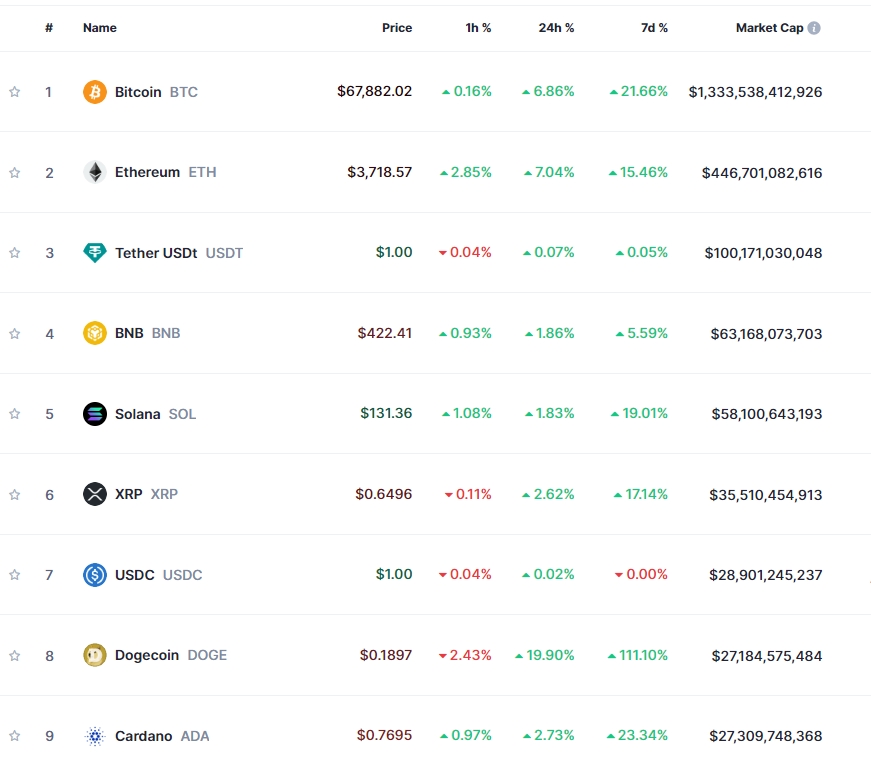The image size is (871, 765).
Task: Open the Dogecoin DOGE detail page
Action: coord(150,655)
